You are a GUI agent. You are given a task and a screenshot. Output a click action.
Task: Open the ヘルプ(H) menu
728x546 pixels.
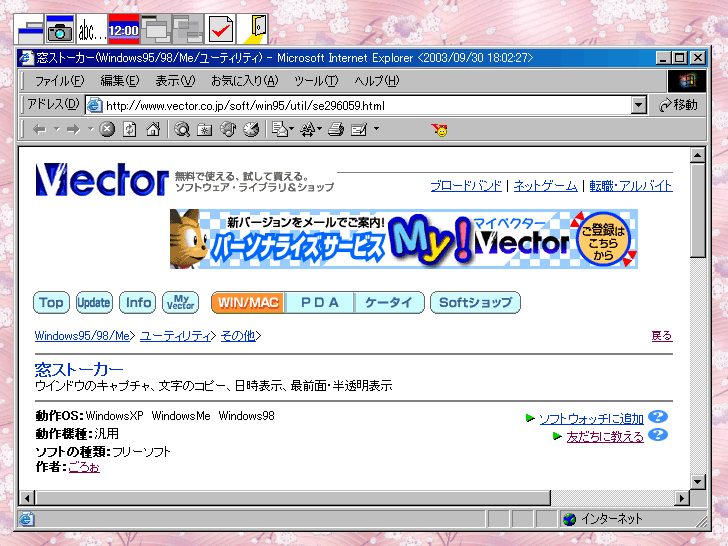377,81
